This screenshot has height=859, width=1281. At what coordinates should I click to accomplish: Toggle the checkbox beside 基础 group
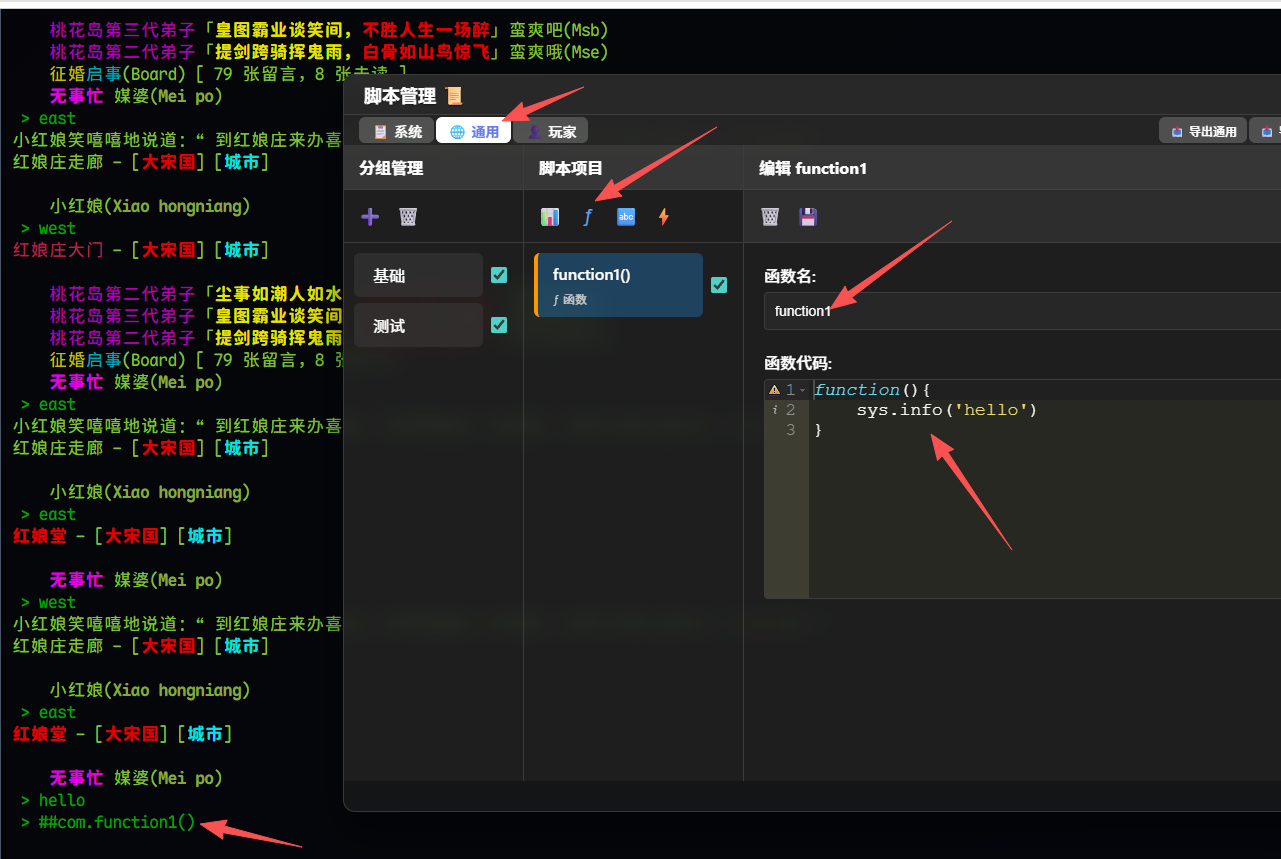point(498,274)
